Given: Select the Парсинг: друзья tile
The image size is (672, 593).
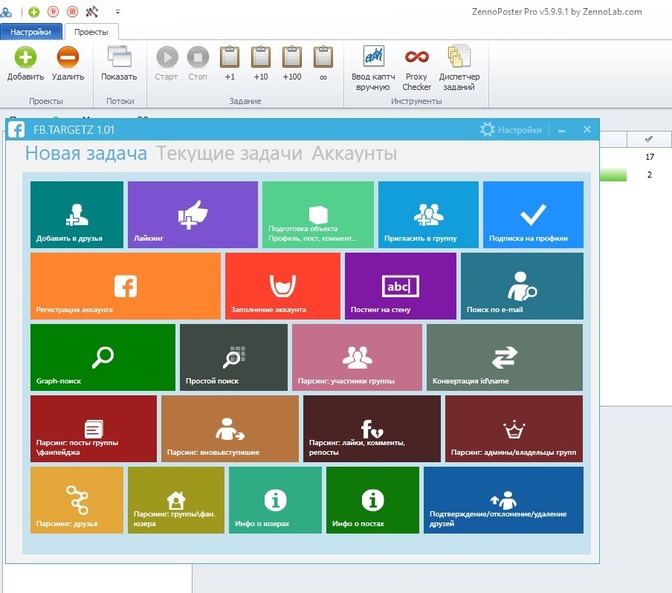Looking at the screenshot, I should tap(77, 500).
